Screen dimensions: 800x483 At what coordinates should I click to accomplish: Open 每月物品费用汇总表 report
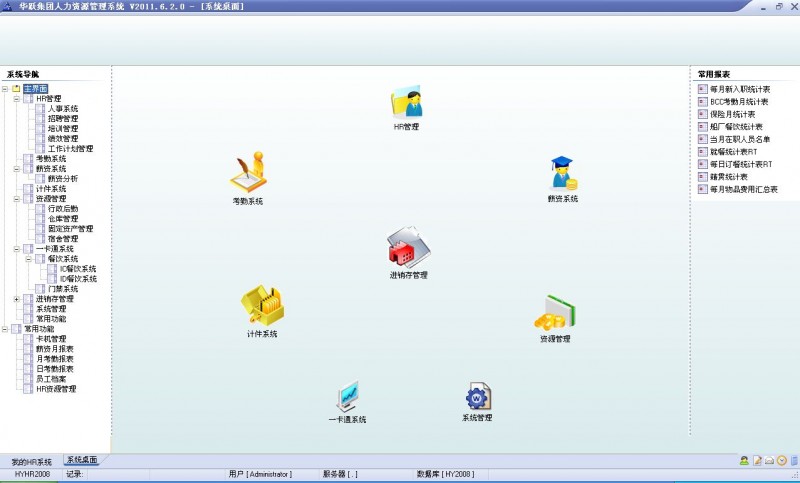(x=743, y=189)
